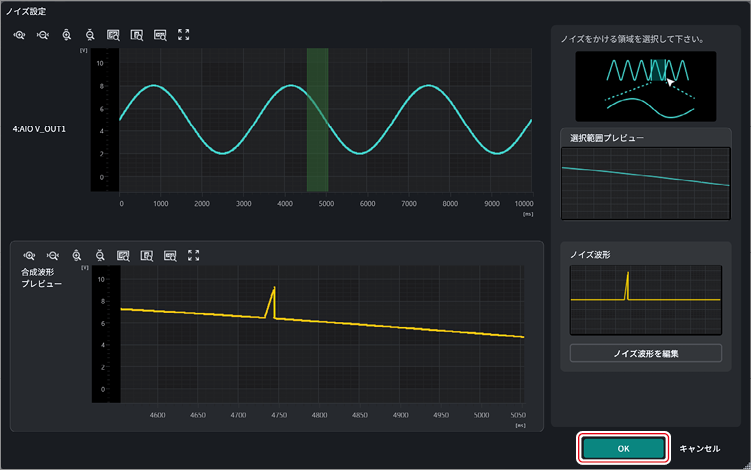Click the 4750 tick on preview axis
The width and height of the screenshot is (751, 470).
pos(279,415)
